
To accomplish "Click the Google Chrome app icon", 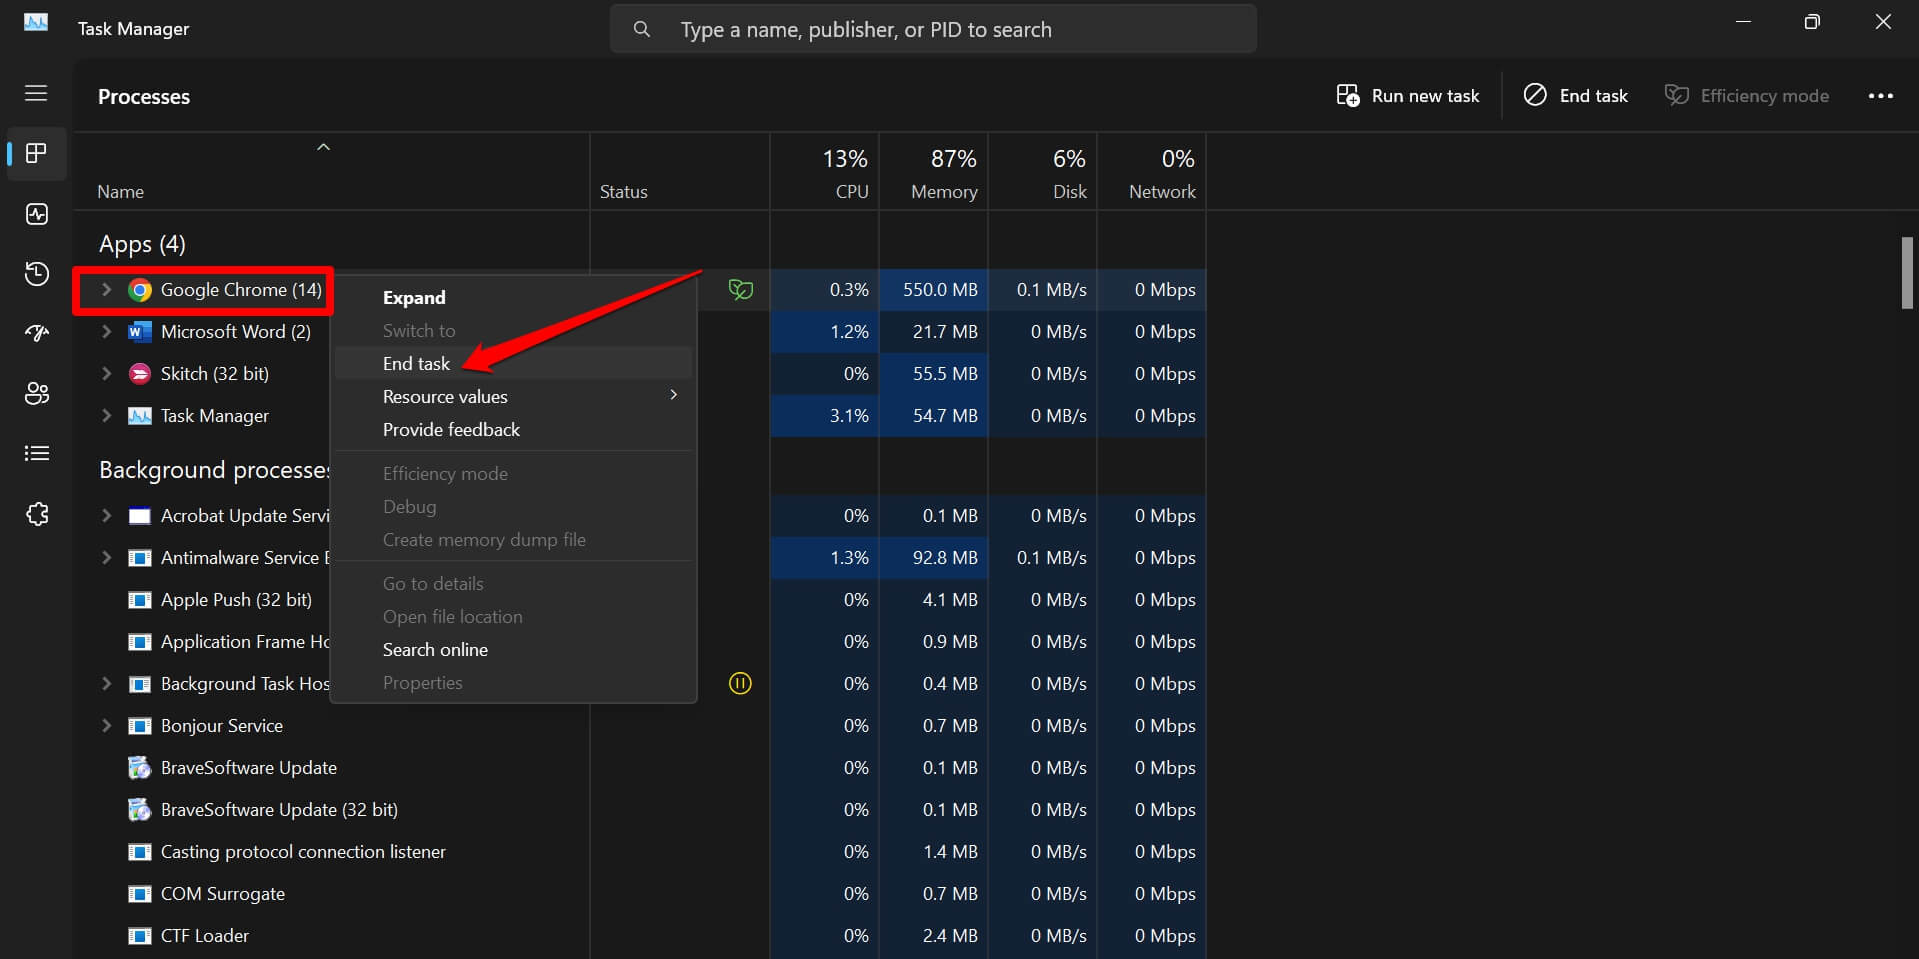I will [x=140, y=290].
